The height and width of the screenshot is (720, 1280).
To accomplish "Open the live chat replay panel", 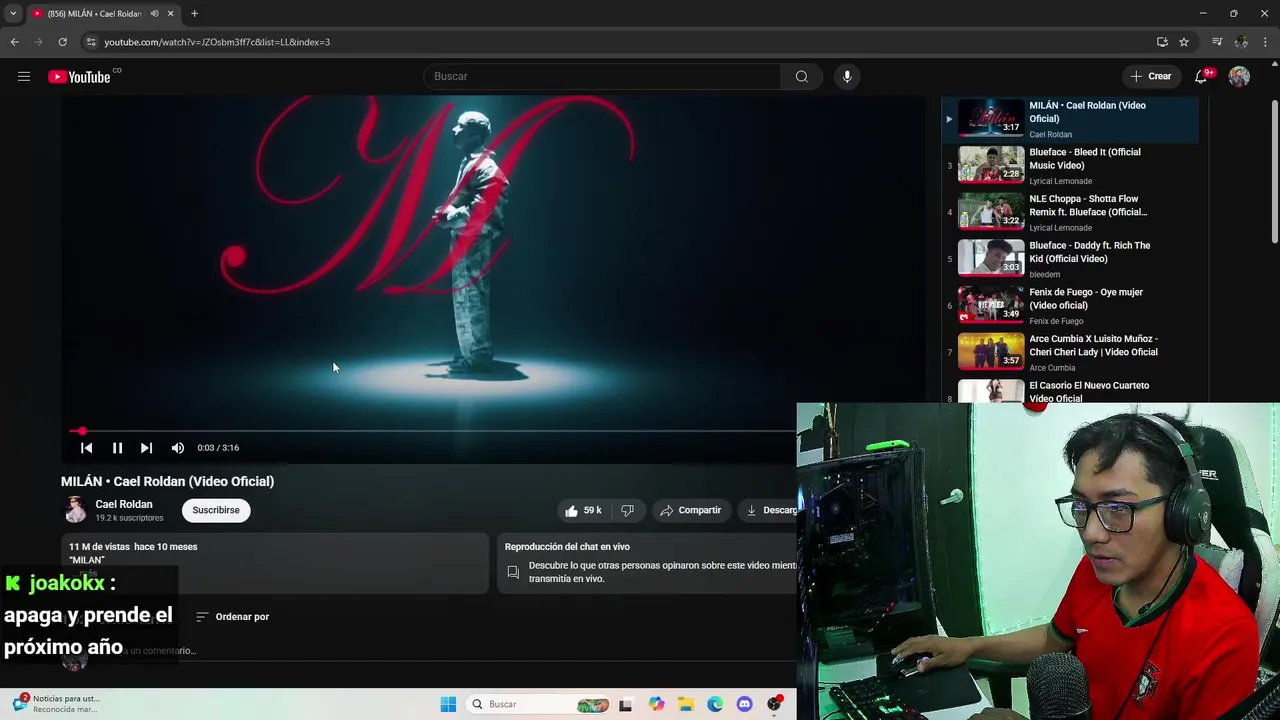I will click(648, 563).
